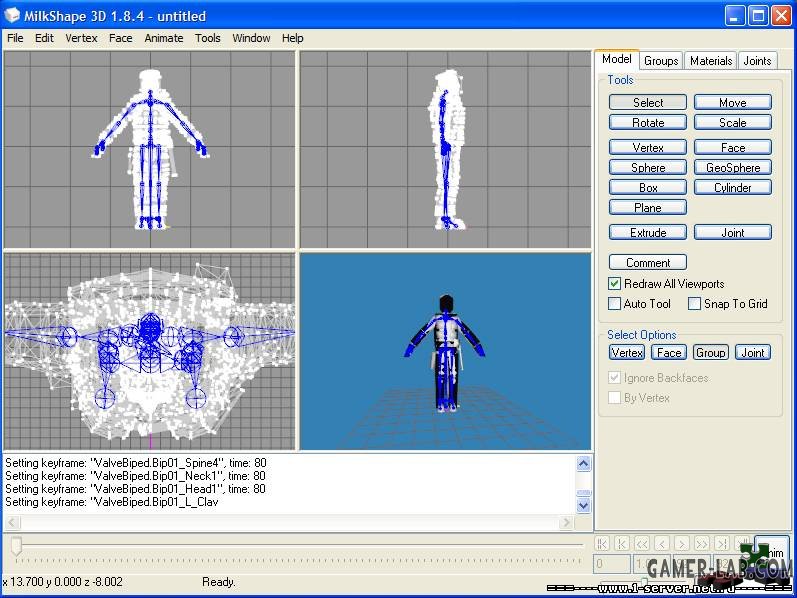797x598 pixels.
Task: Enable the Auto Tool checkbox
Action: point(615,304)
